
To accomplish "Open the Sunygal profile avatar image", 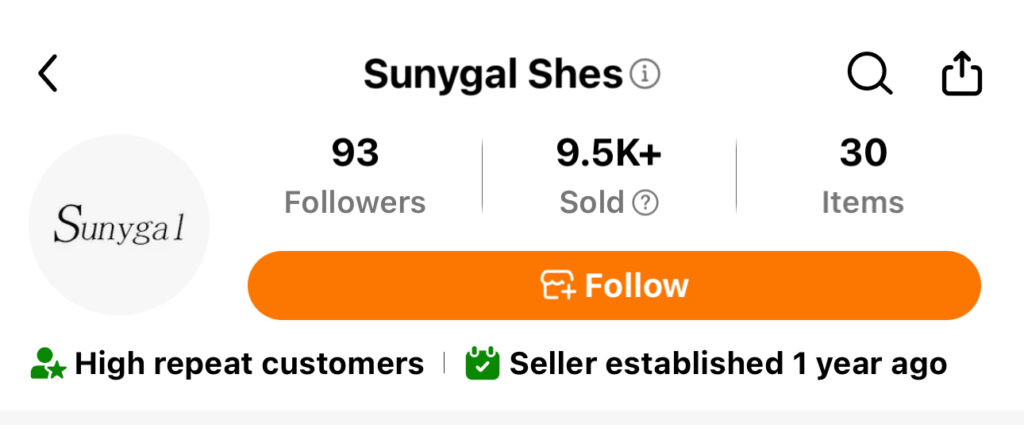I will 119,225.
